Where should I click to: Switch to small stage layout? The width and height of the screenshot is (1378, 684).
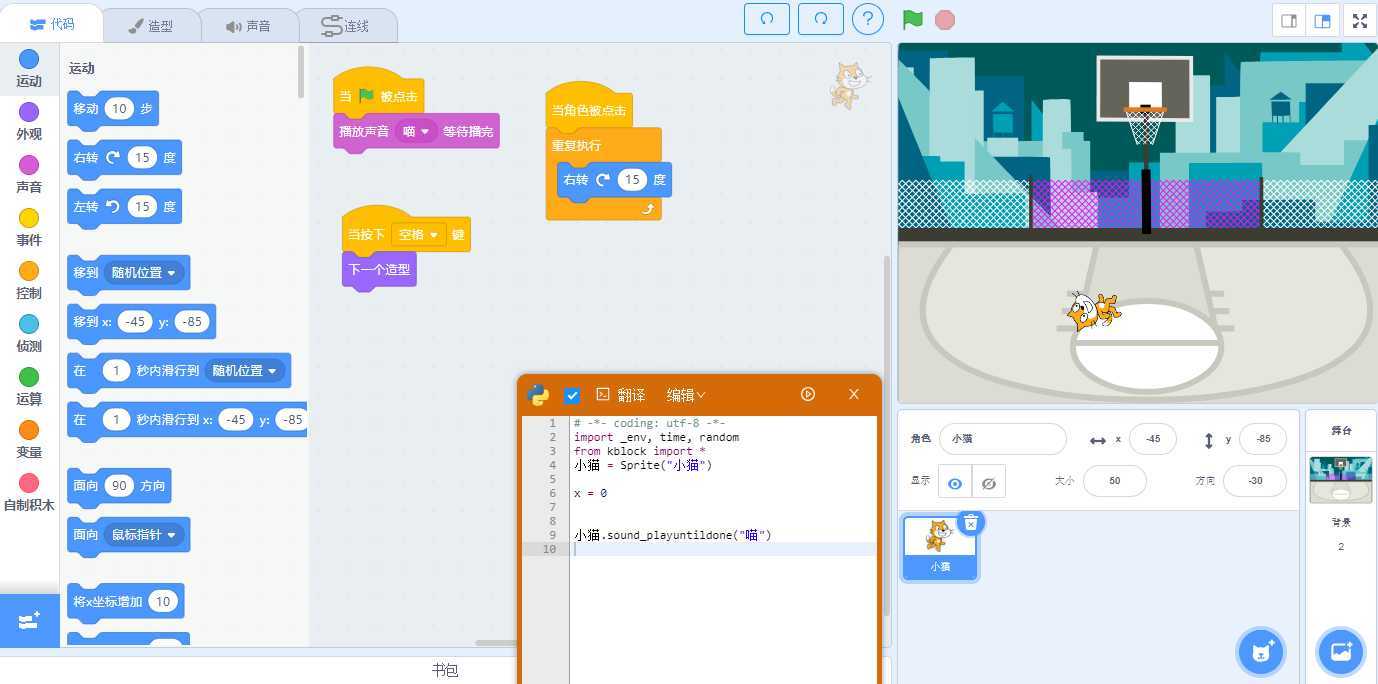(1289, 21)
